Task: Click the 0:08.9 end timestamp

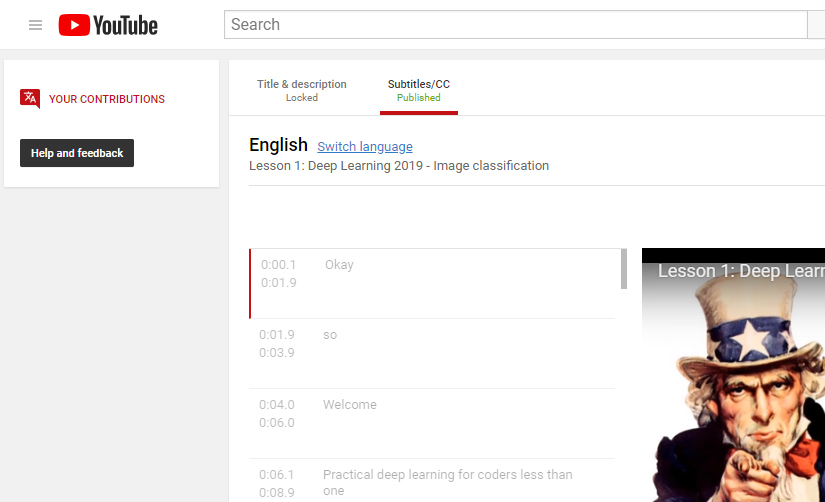Action: coord(277,493)
